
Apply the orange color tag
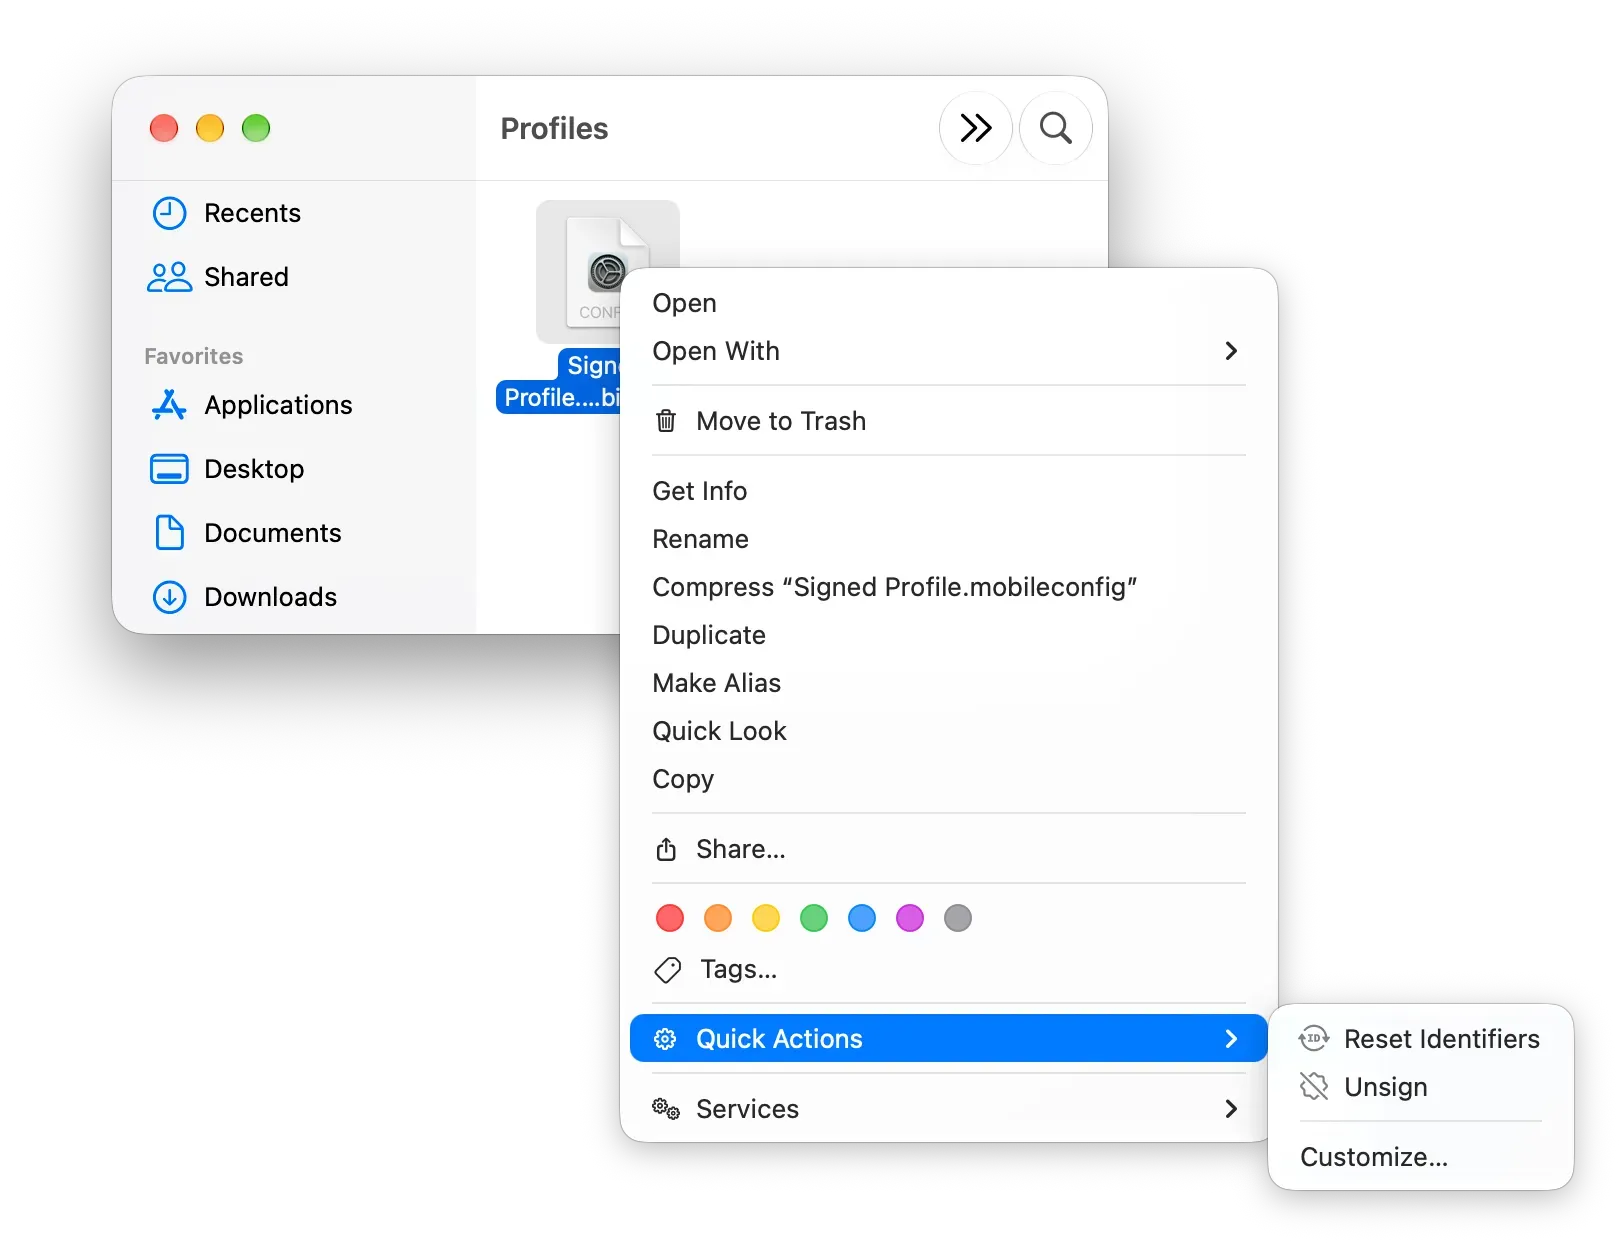point(718,918)
